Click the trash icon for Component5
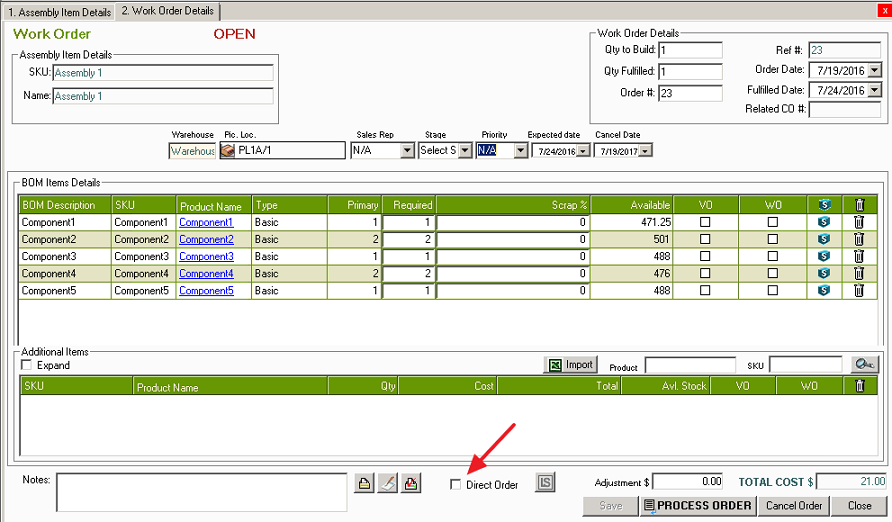The height and width of the screenshot is (522, 892). (858, 290)
